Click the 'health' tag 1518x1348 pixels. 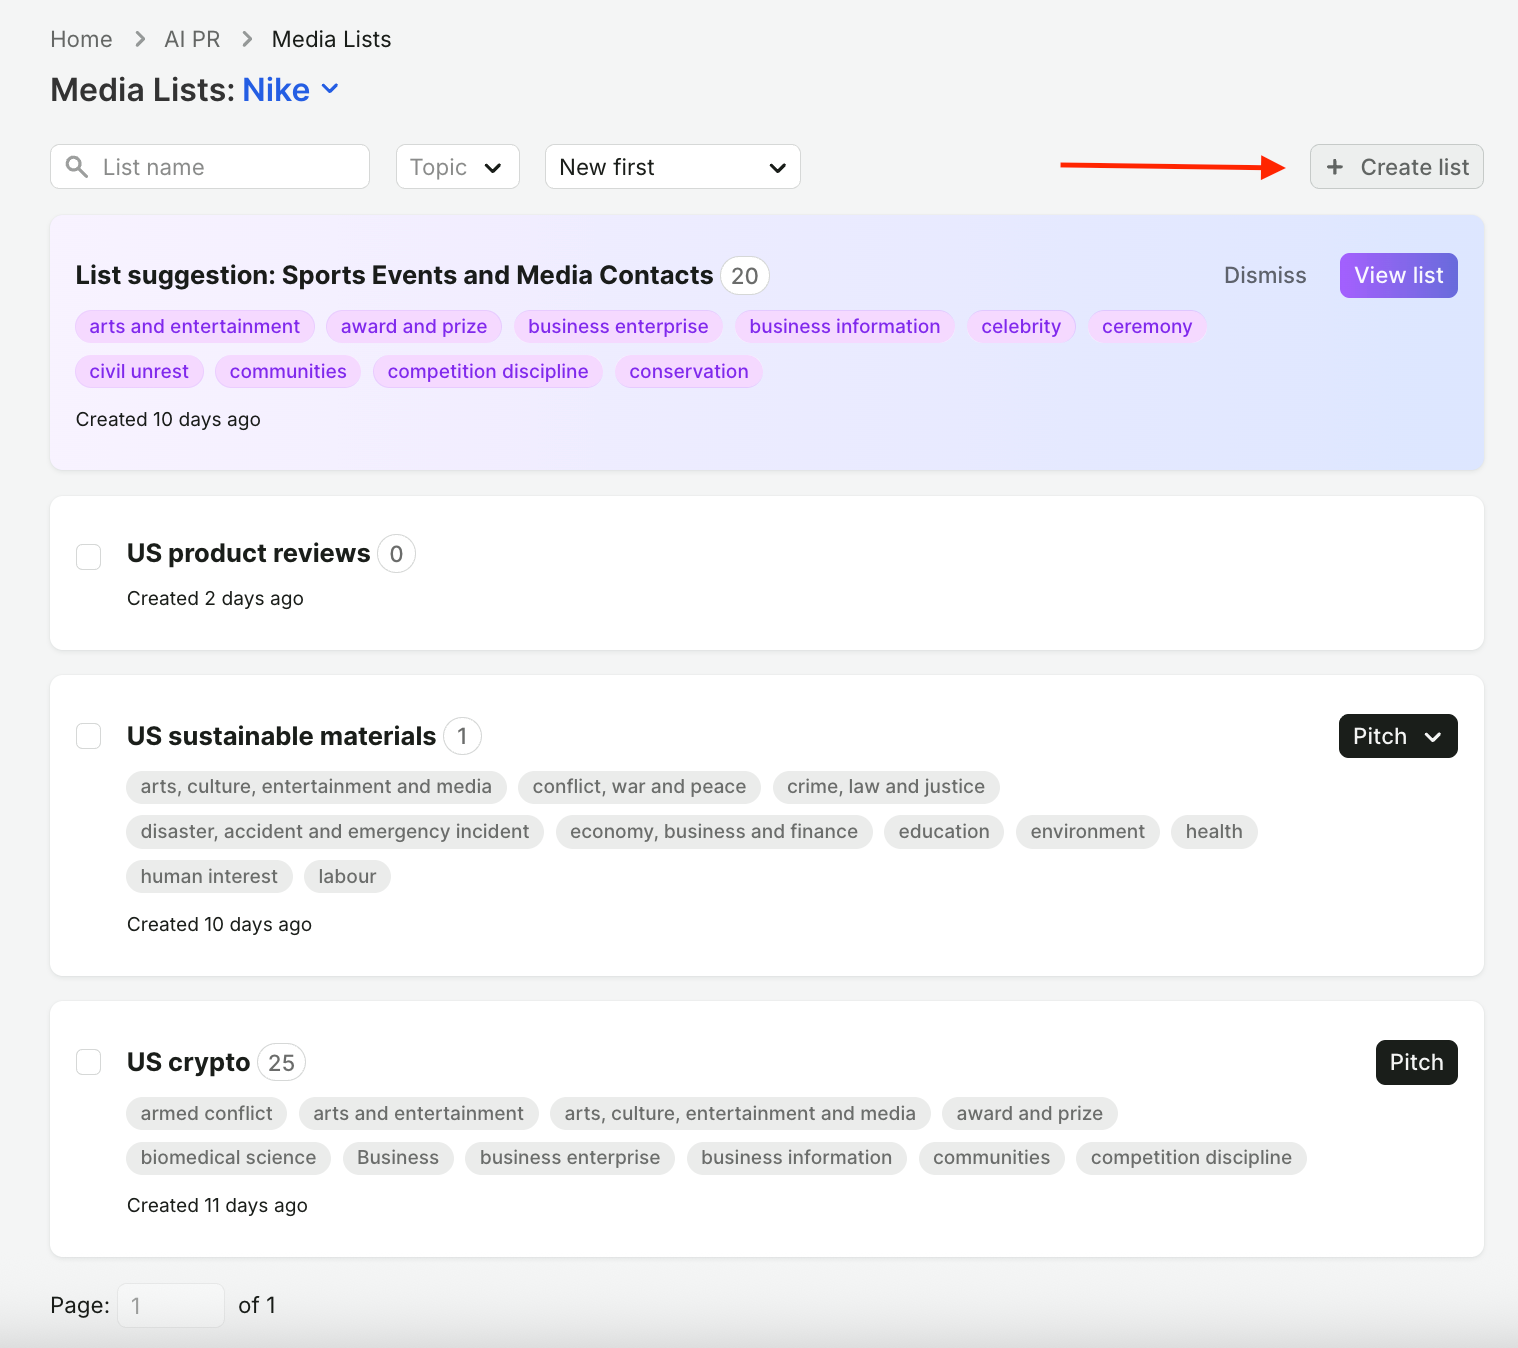1214,831
